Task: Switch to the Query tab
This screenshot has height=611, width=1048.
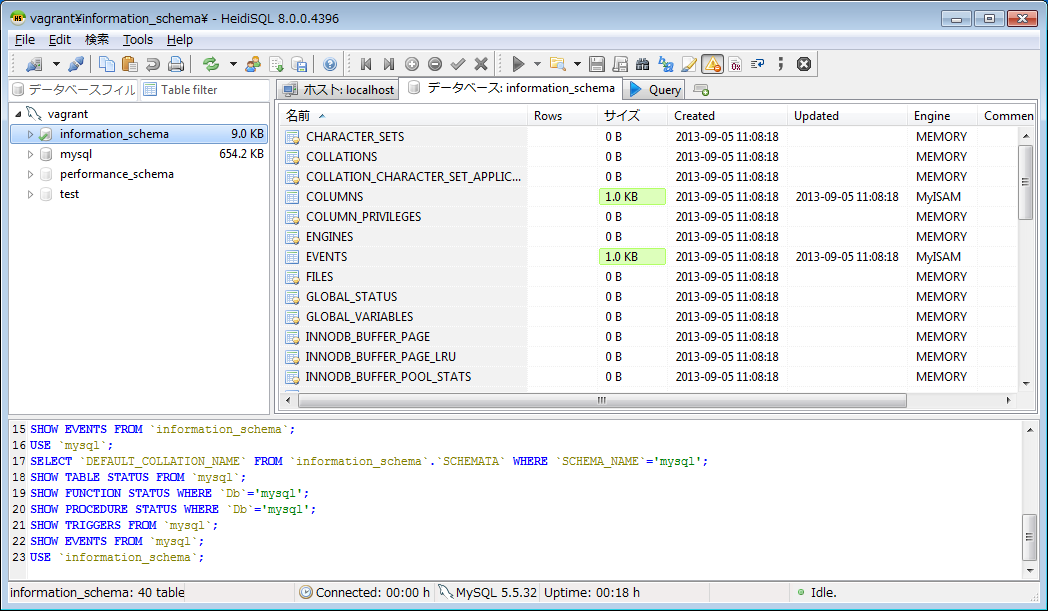Action: coord(656,90)
